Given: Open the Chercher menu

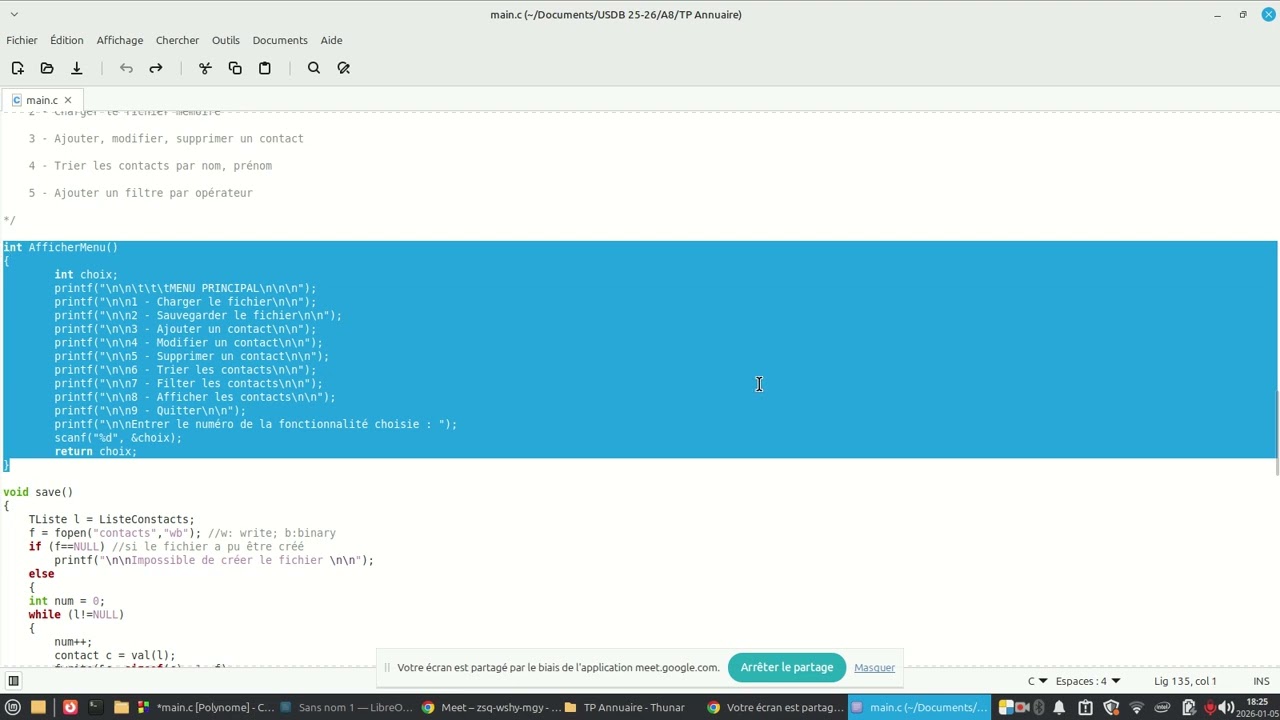Looking at the screenshot, I should (x=177, y=40).
